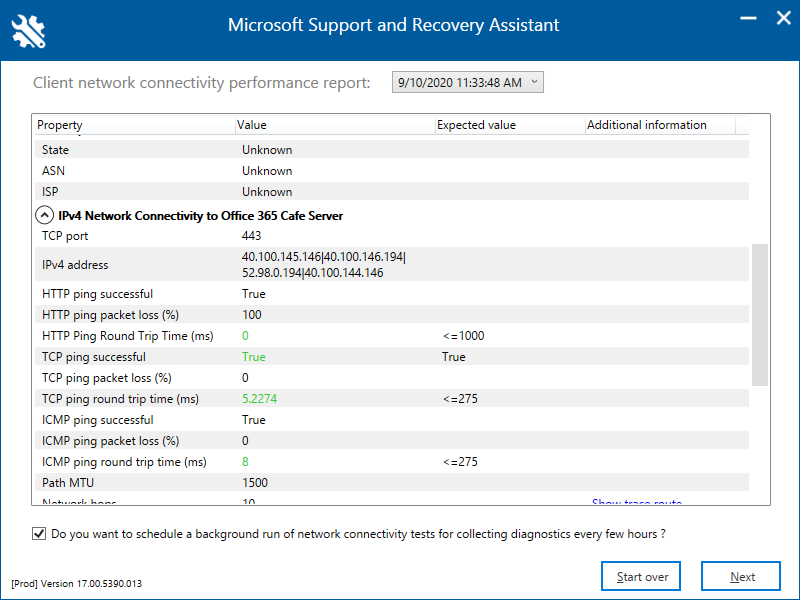Image resolution: width=800 pixels, height=600 pixels.
Task: Click the Client network connectivity performance report label
Action: [202, 83]
